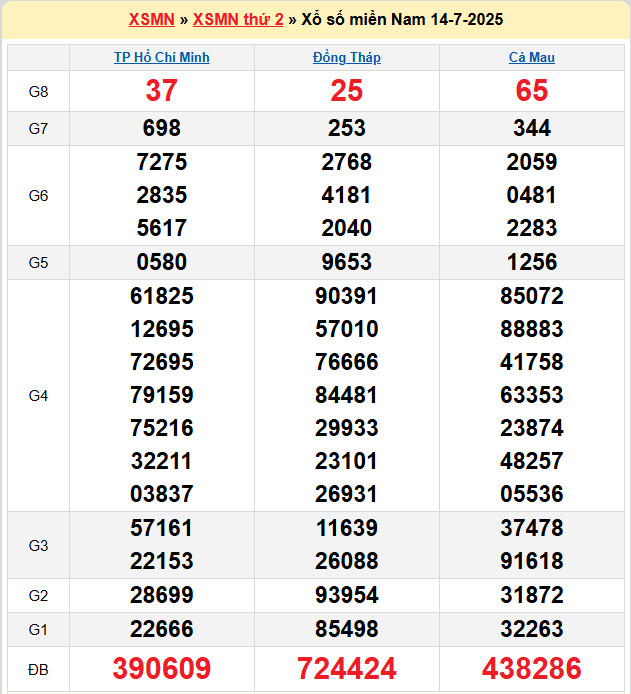Select the G3 number 11639
This screenshot has width=631, height=694.
pos(346,528)
